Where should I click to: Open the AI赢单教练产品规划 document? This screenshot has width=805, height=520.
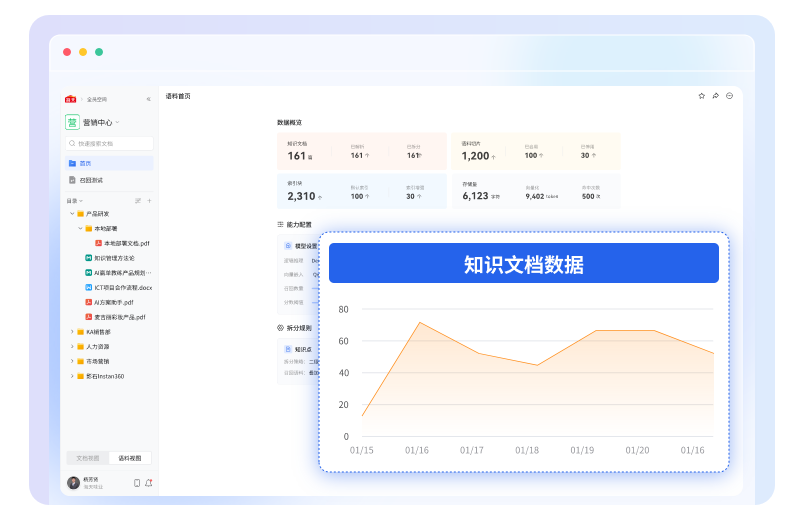118,273
